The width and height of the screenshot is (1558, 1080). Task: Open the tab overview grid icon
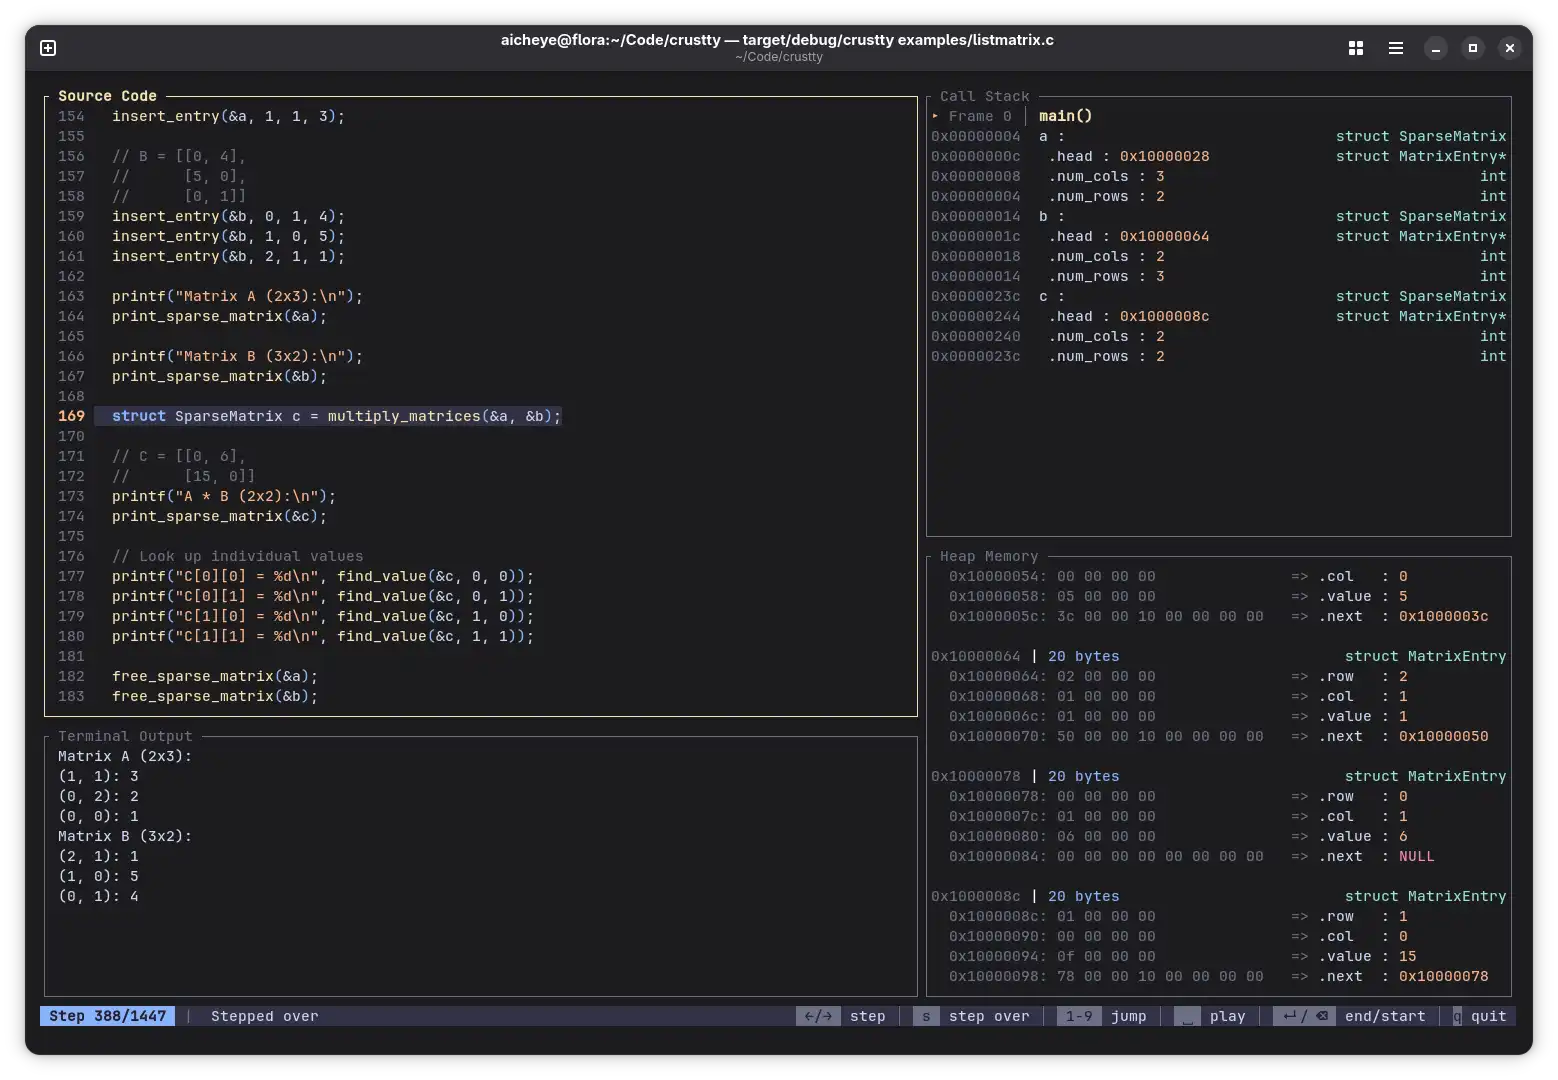pos(1356,48)
